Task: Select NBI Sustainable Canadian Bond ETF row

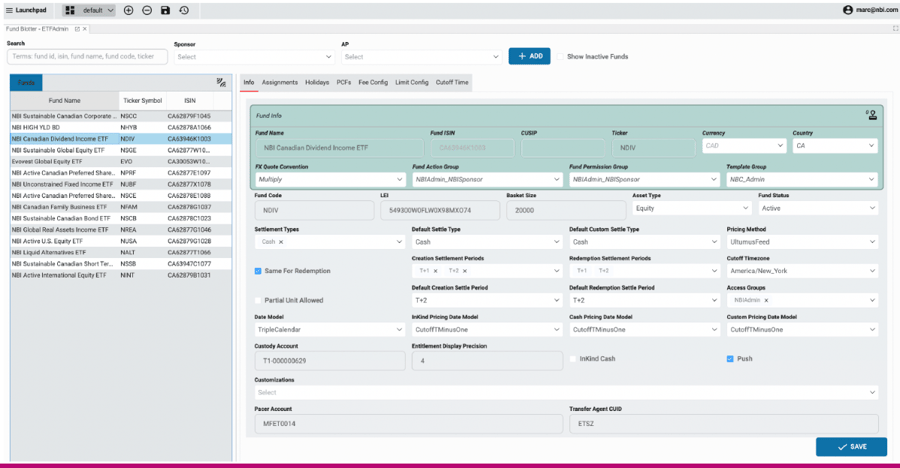Action: 121,219
